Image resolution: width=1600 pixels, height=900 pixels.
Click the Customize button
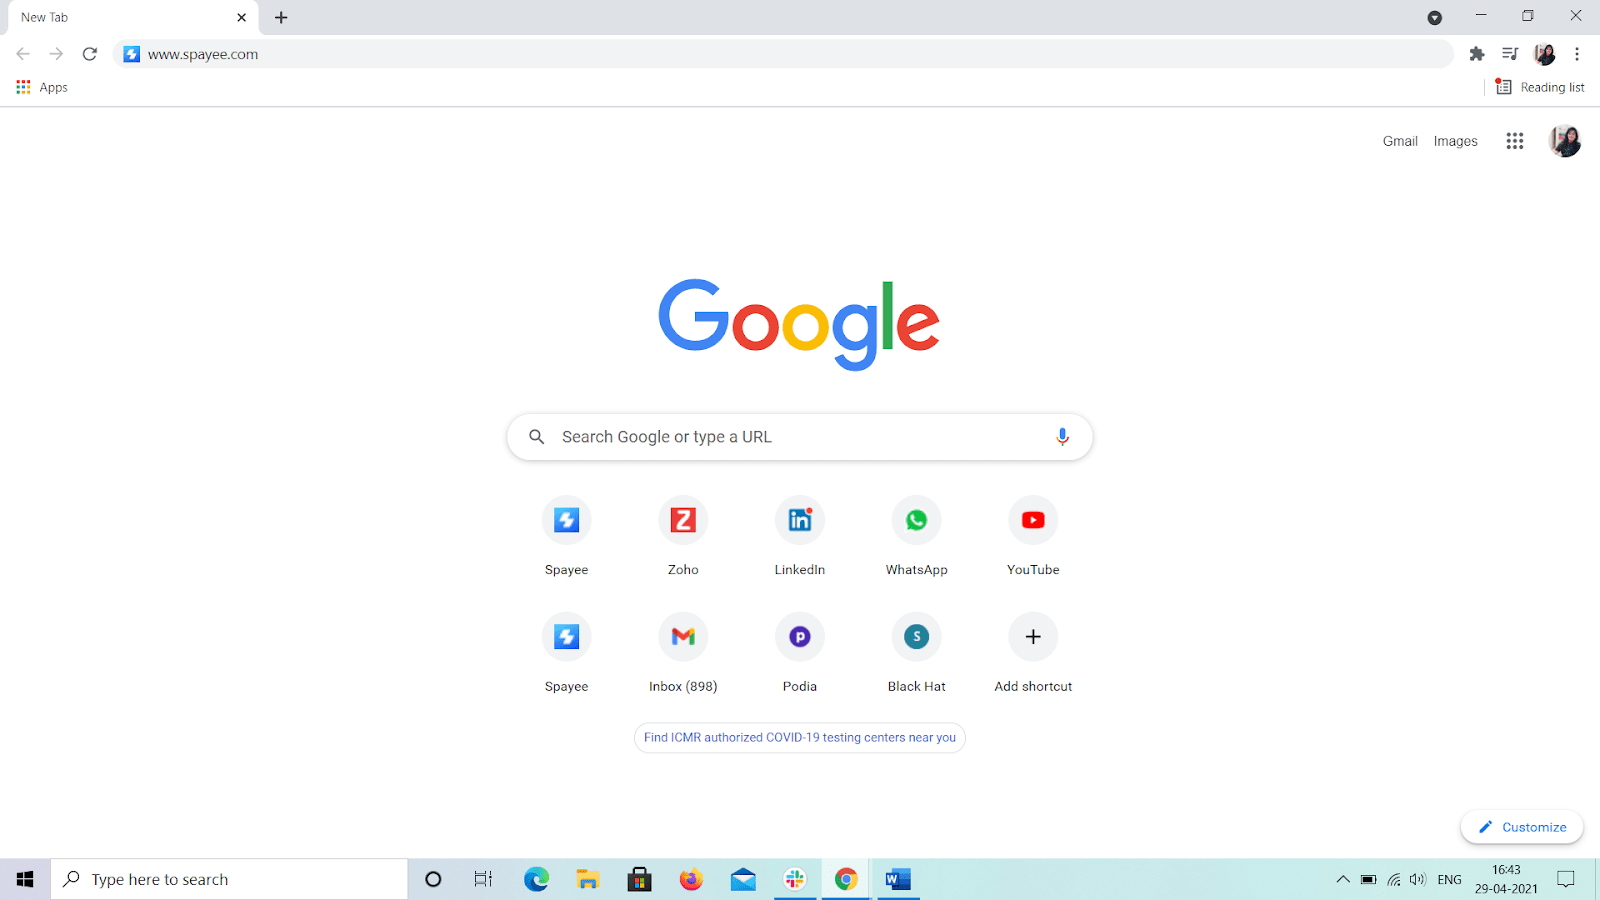1522,827
